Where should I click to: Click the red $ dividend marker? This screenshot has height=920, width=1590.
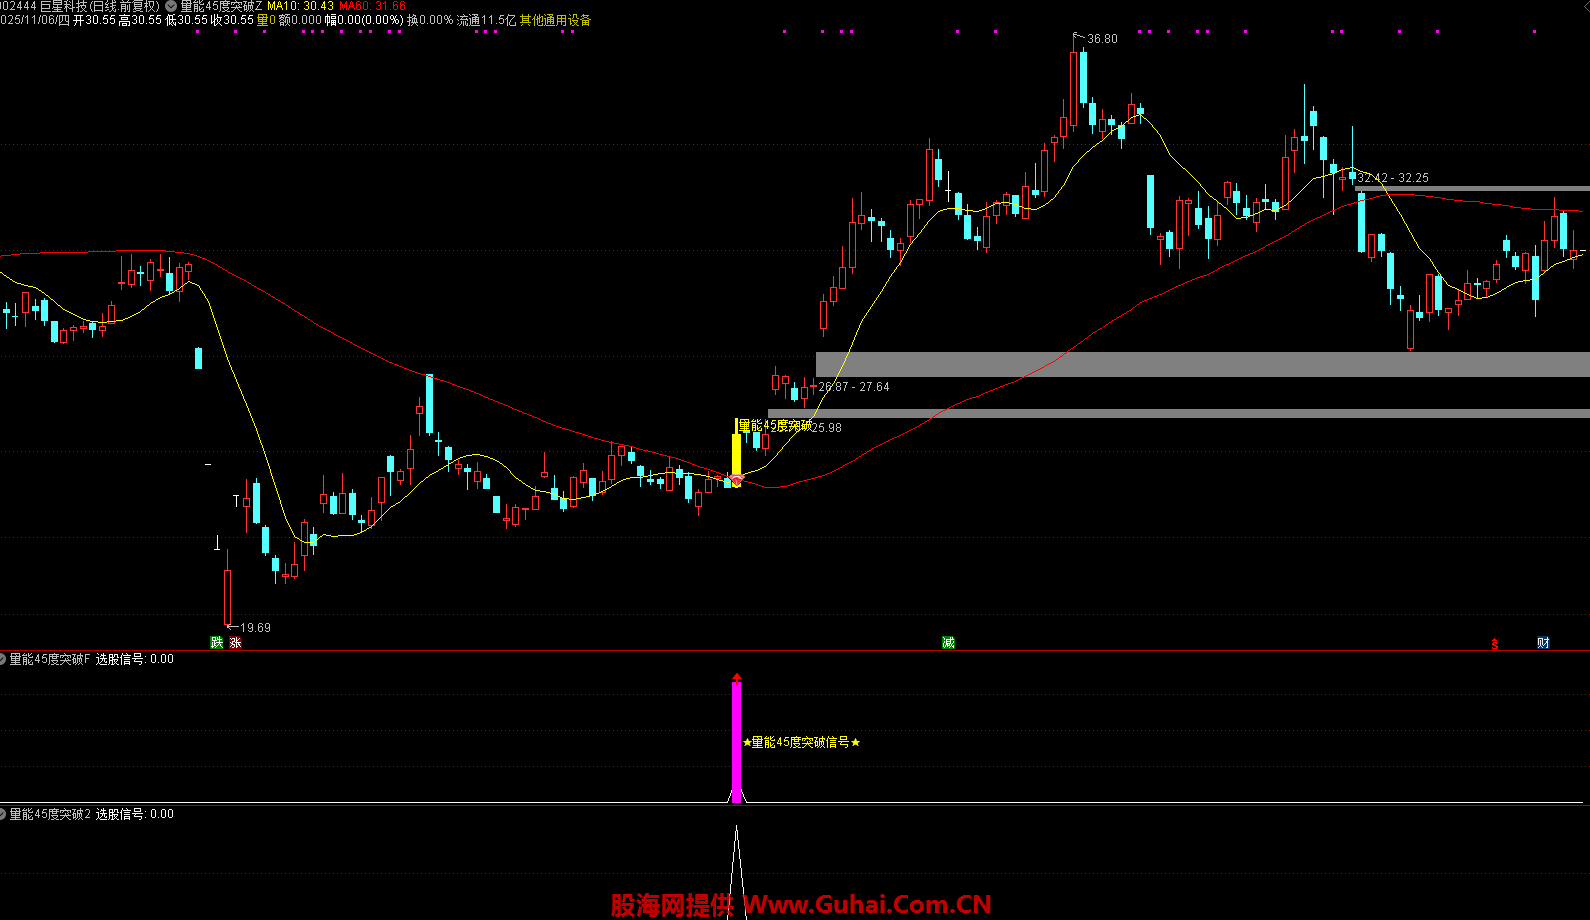pos(1495,643)
